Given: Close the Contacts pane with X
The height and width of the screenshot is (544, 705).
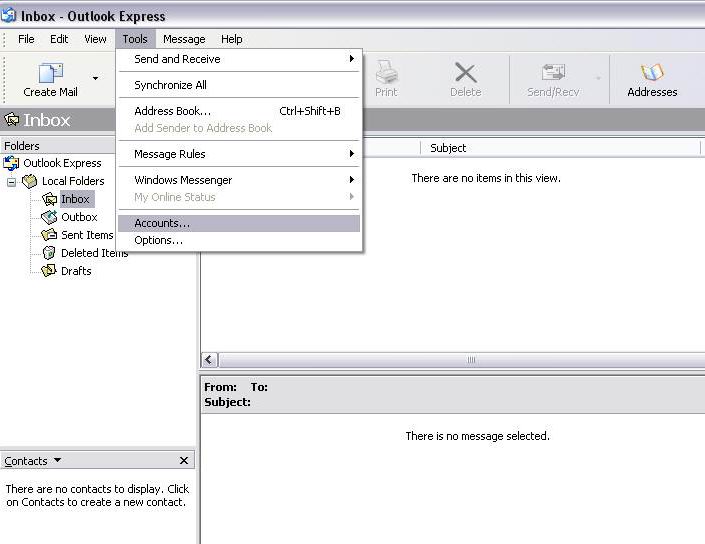Looking at the screenshot, I should (x=184, y=461).
